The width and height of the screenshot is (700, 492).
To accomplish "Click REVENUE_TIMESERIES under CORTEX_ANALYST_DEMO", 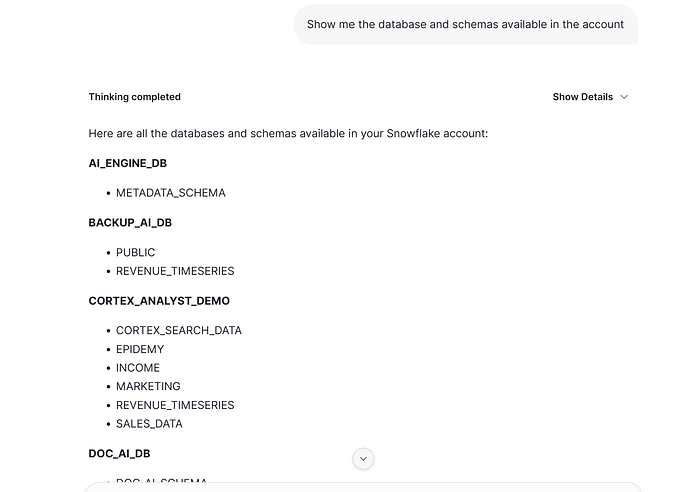I will pos(174,405).
